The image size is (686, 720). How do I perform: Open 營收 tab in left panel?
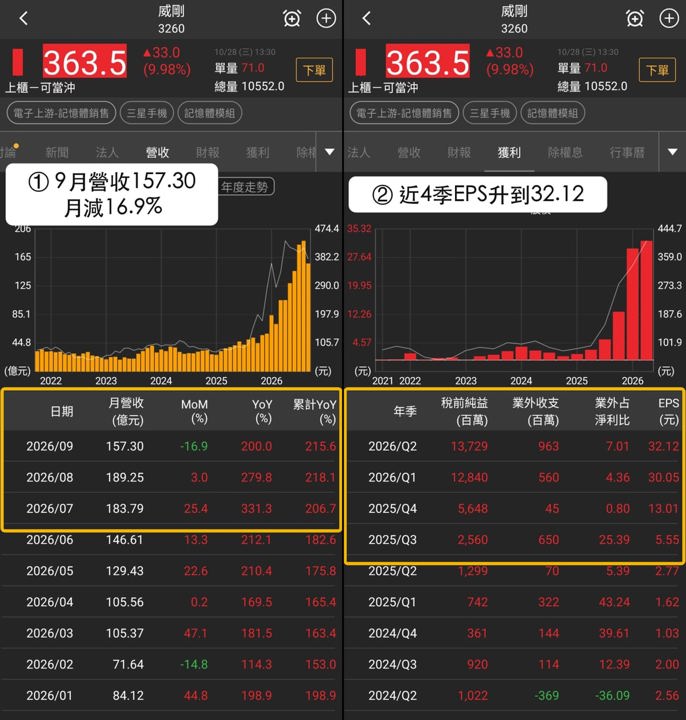tap(157, 152)
